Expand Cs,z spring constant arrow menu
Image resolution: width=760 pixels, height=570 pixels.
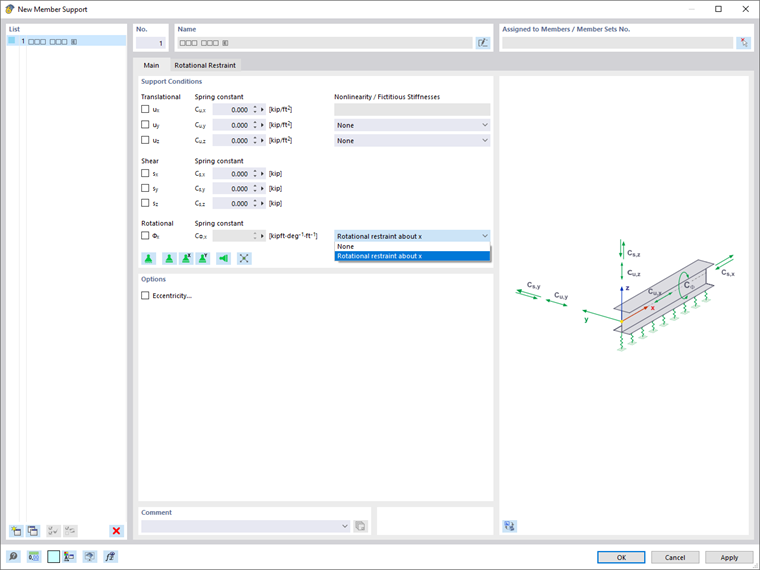pos(263,204)
